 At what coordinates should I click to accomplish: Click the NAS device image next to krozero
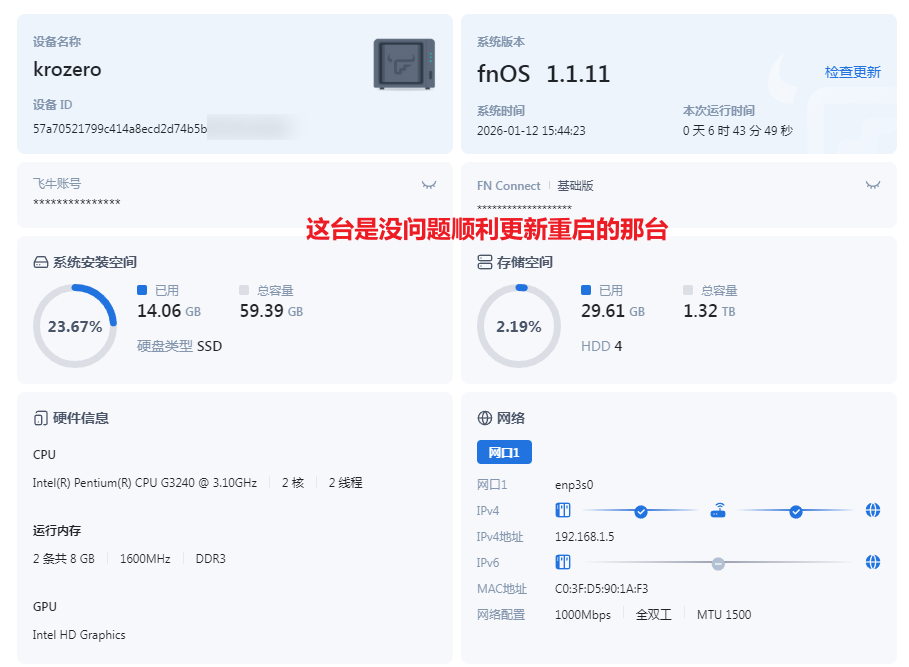coord(404,64)
